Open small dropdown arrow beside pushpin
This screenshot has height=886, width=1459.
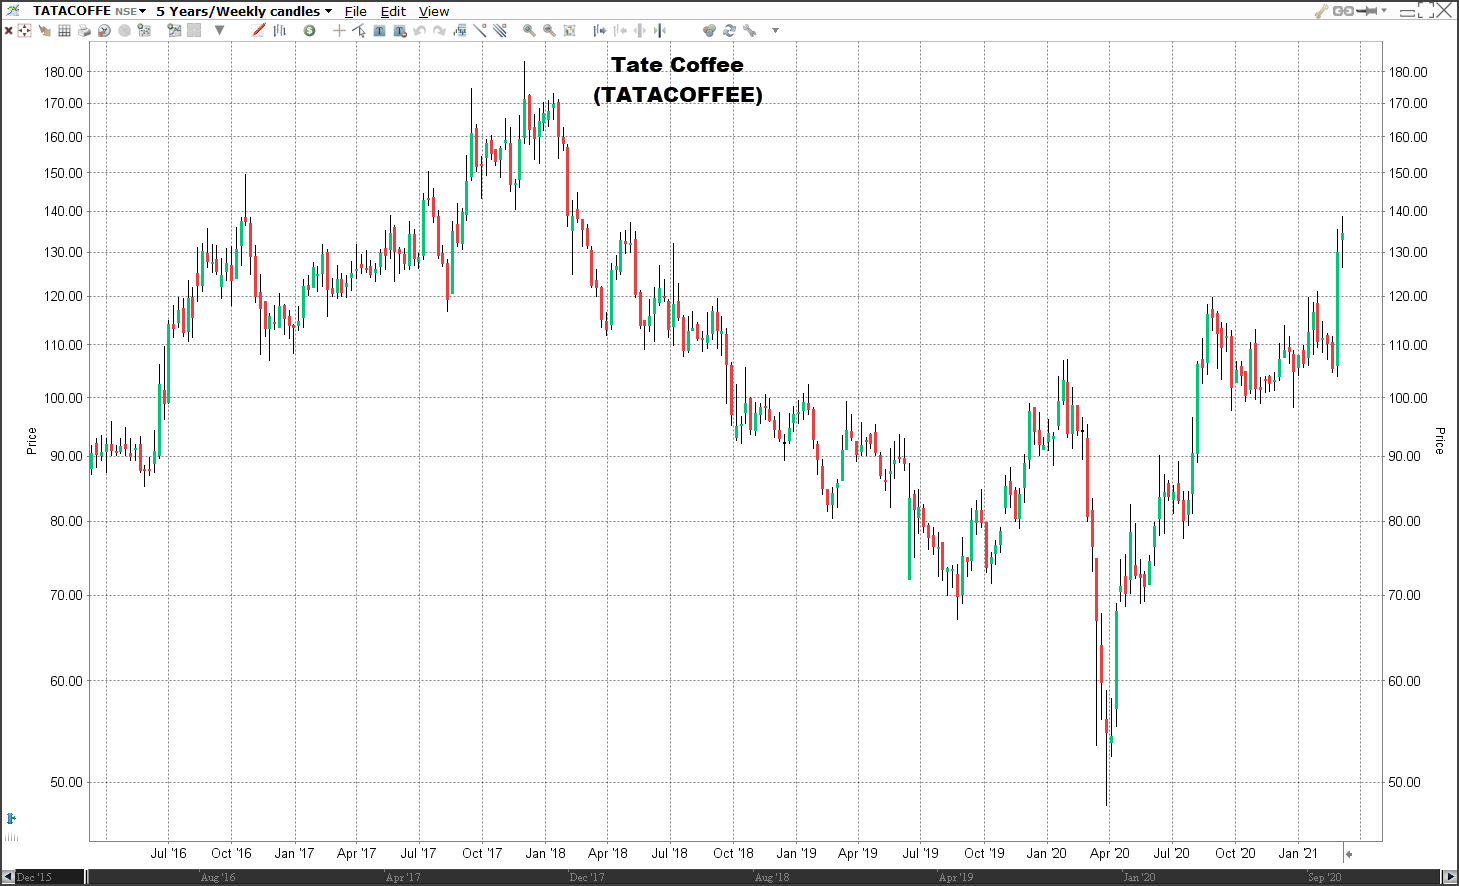pyautogui.click(x=1384, y=10)
